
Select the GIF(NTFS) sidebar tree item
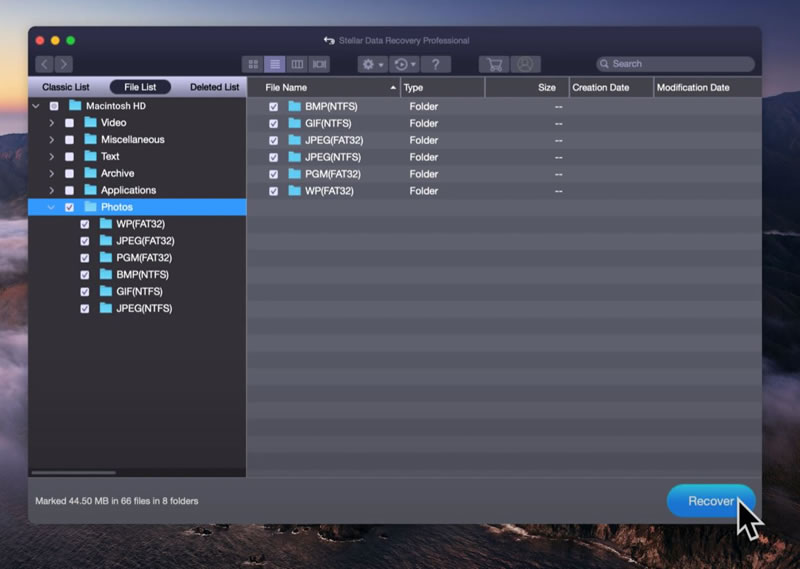(x=139, y=291)
